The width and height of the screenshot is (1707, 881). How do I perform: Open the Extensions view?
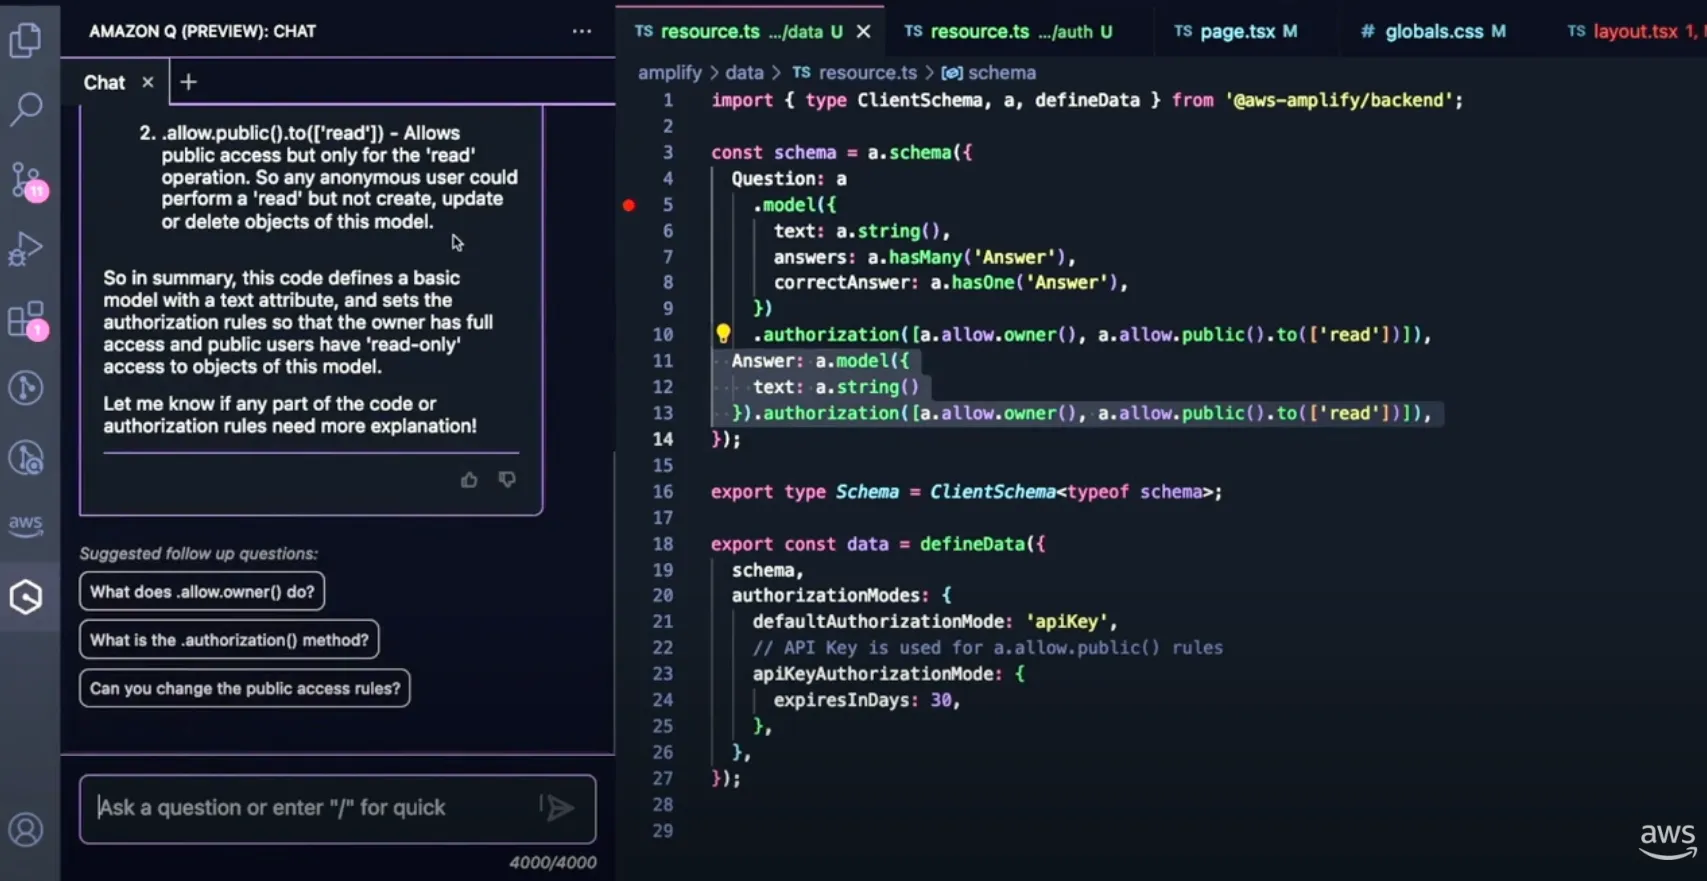coord(27,320)
